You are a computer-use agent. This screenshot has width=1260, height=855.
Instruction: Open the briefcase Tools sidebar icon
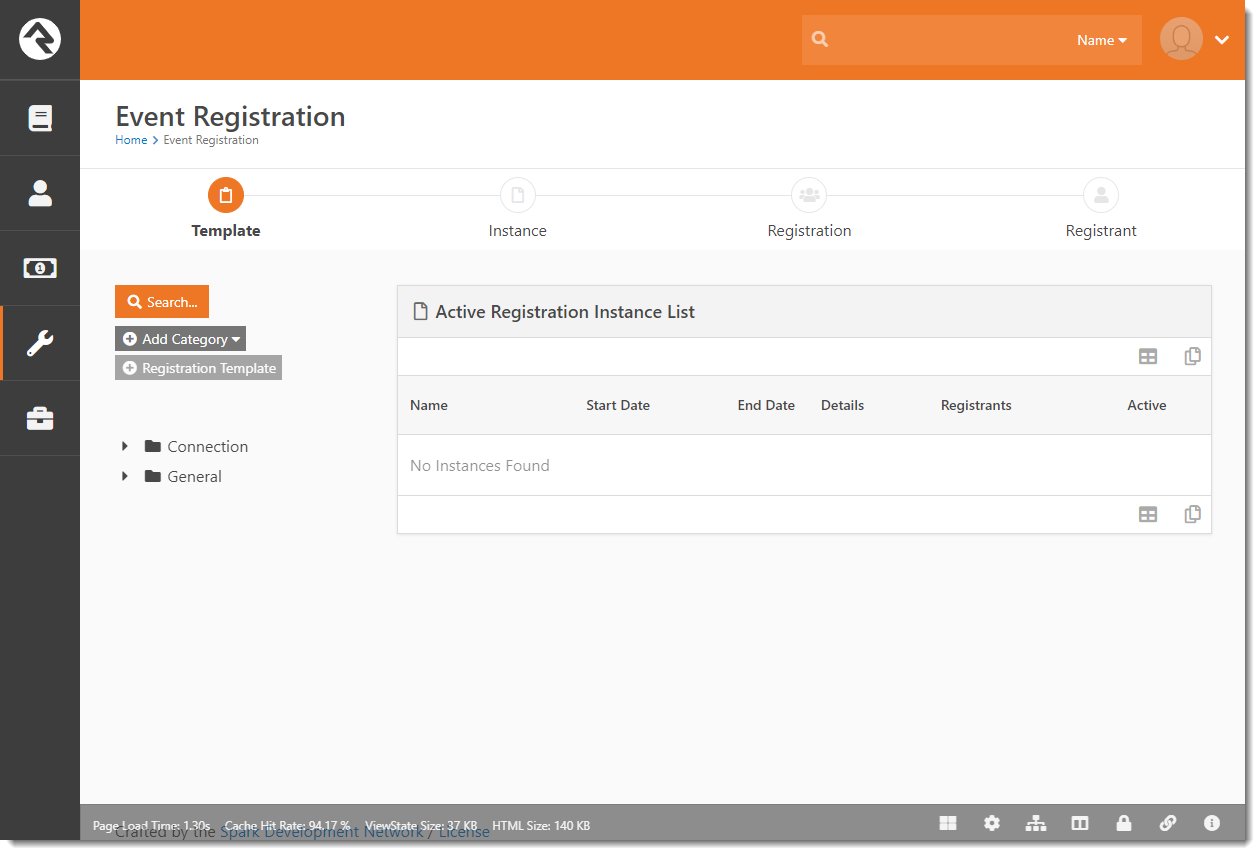pos(40,418)
